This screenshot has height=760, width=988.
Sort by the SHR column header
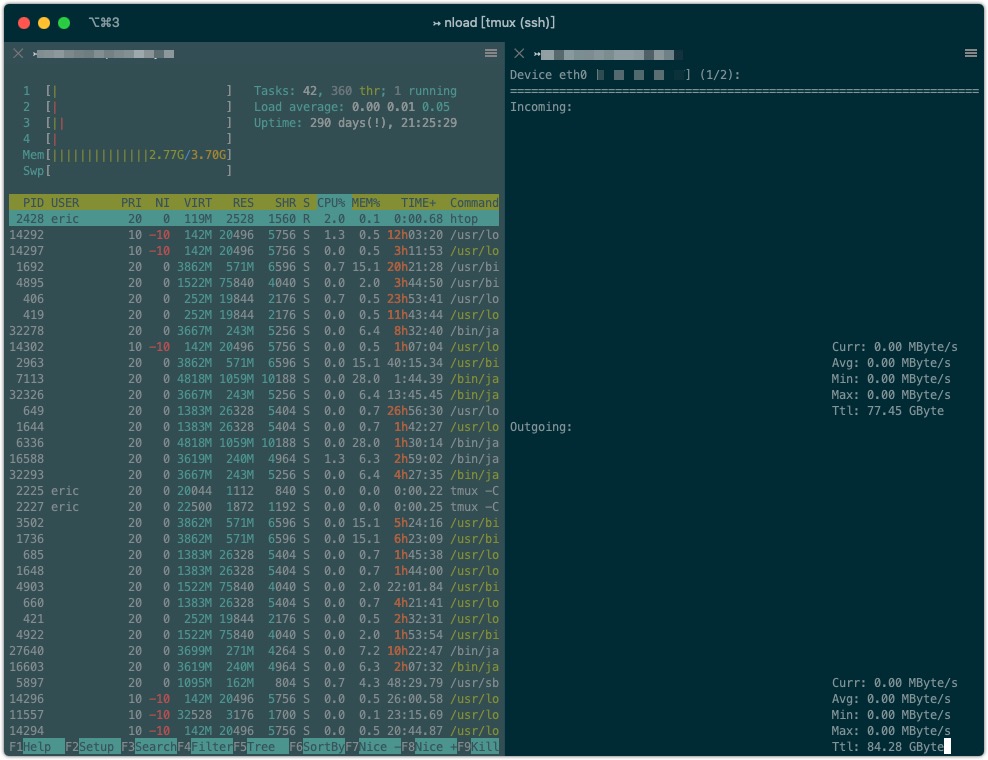click(x=285, y=203)
